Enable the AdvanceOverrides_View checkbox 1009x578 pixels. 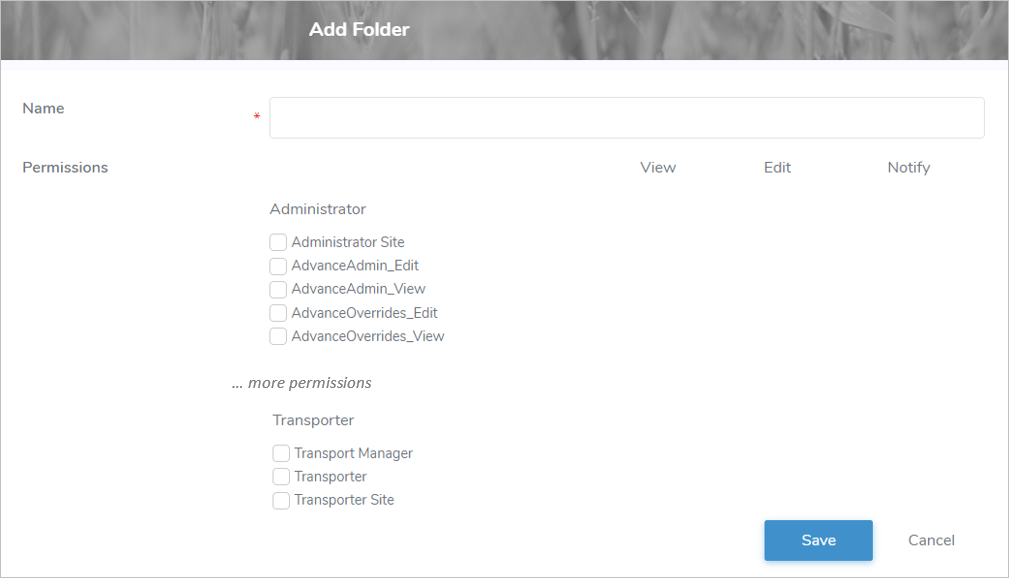tap(278, 336)
